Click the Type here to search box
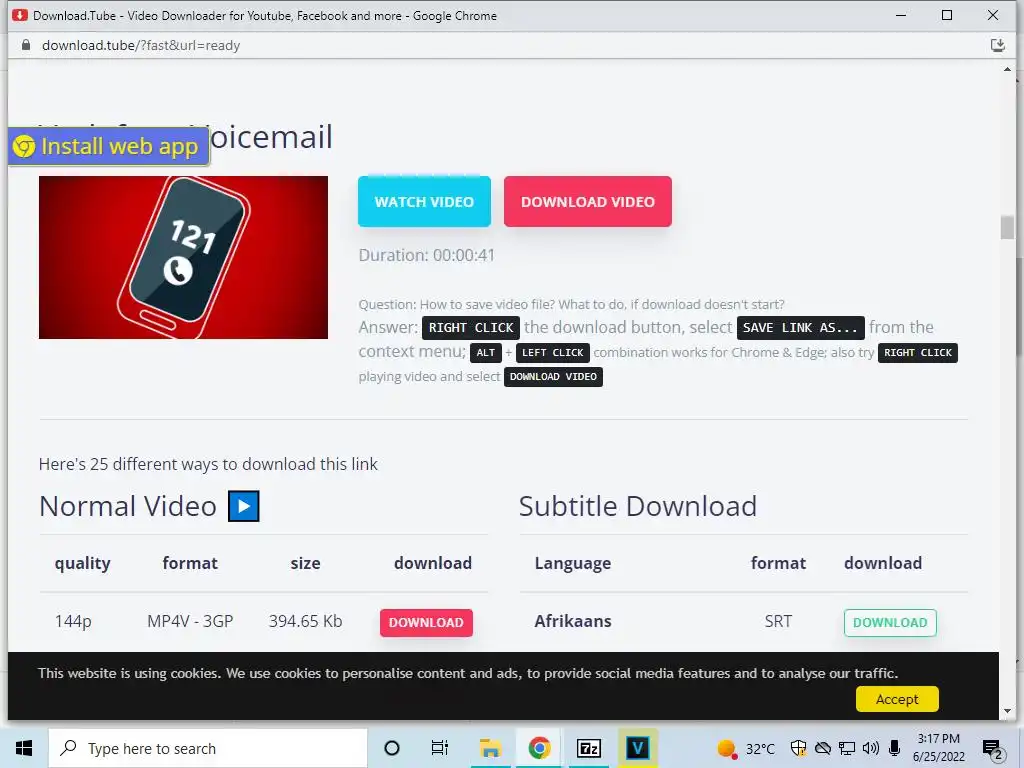Image resolution: width=1024 pixels, height=768 pixels. [208, 748]
